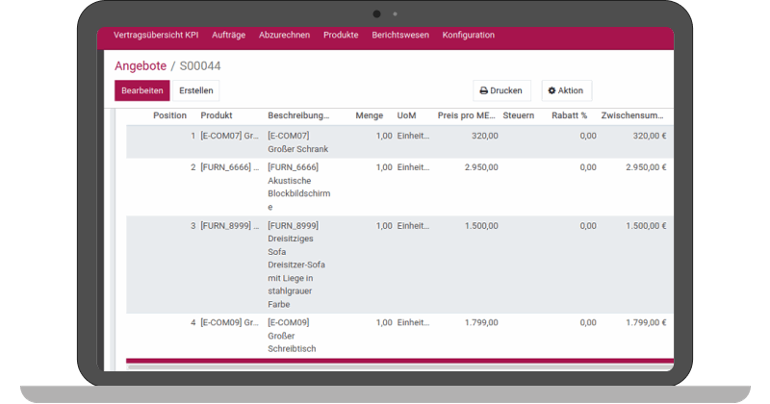Click the Bearbeiten button
The height and width of the screenshot is (404, 770).
pyautogui.click(x=142, y=91)
